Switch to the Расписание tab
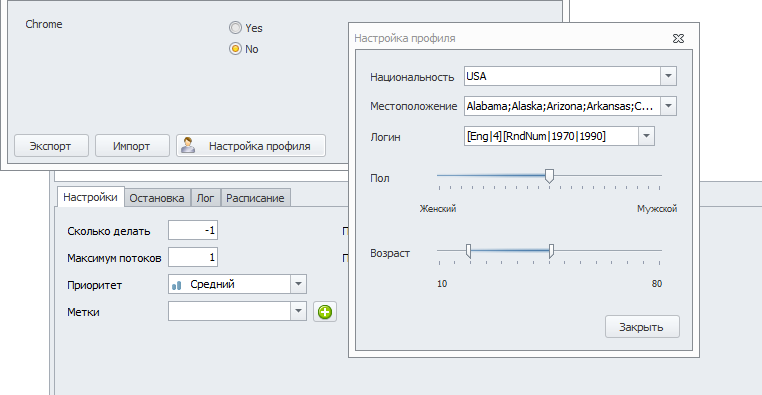Screen dimensions: 762x395 [255, 198]
